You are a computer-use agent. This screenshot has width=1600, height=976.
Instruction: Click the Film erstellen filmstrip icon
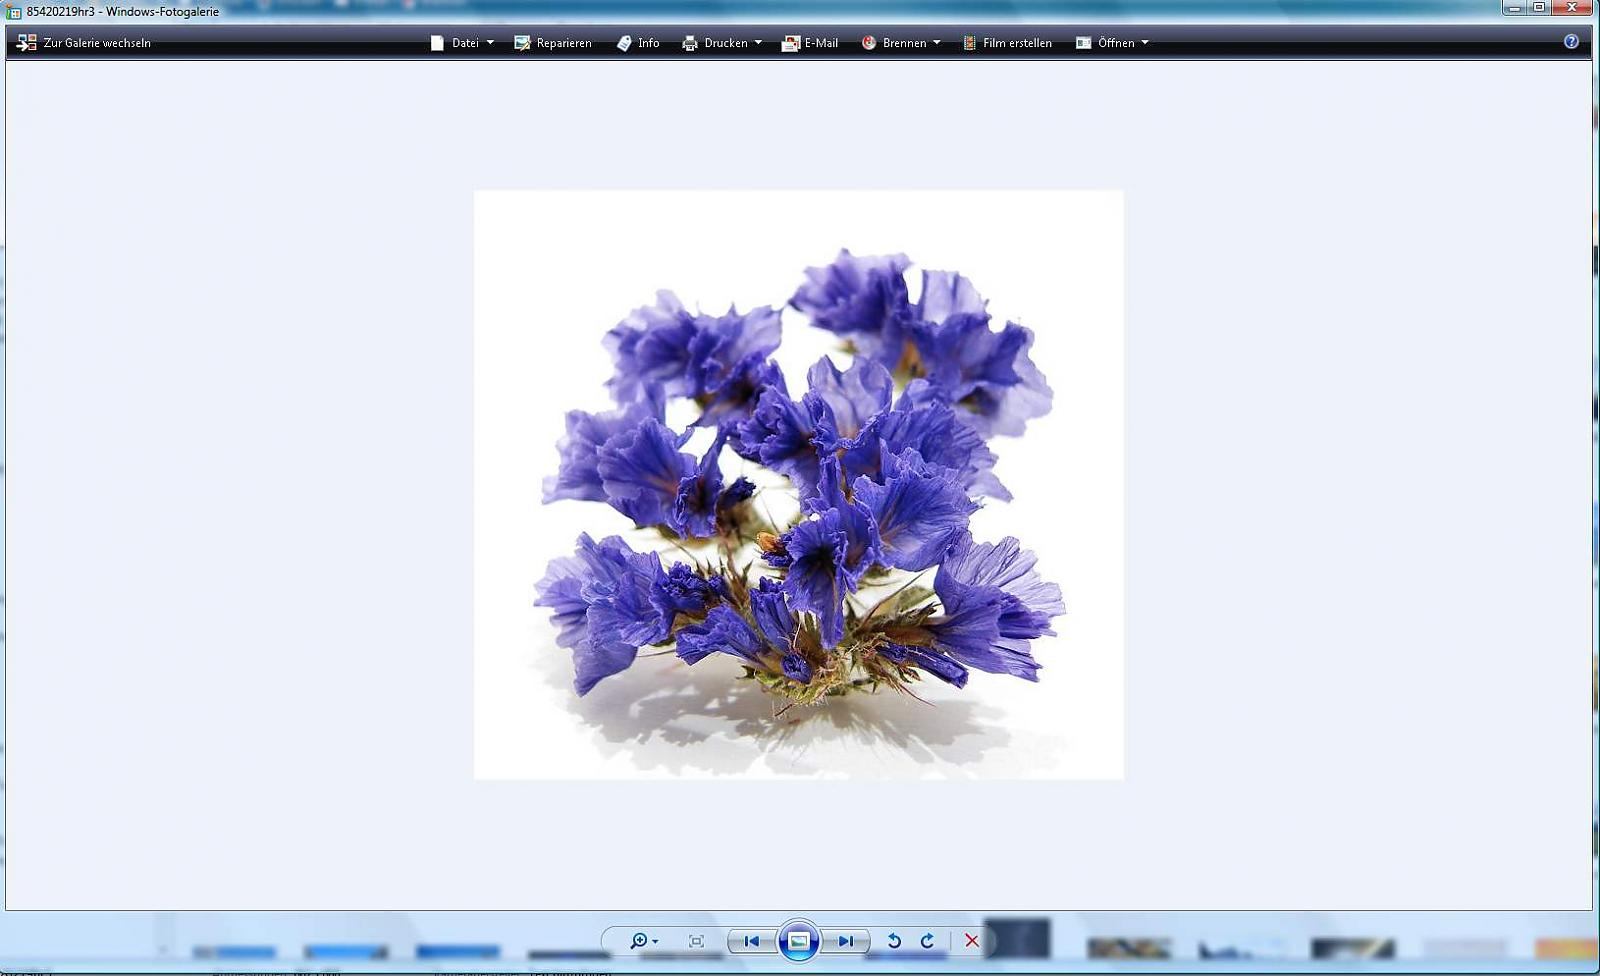[x=969, y=43]
